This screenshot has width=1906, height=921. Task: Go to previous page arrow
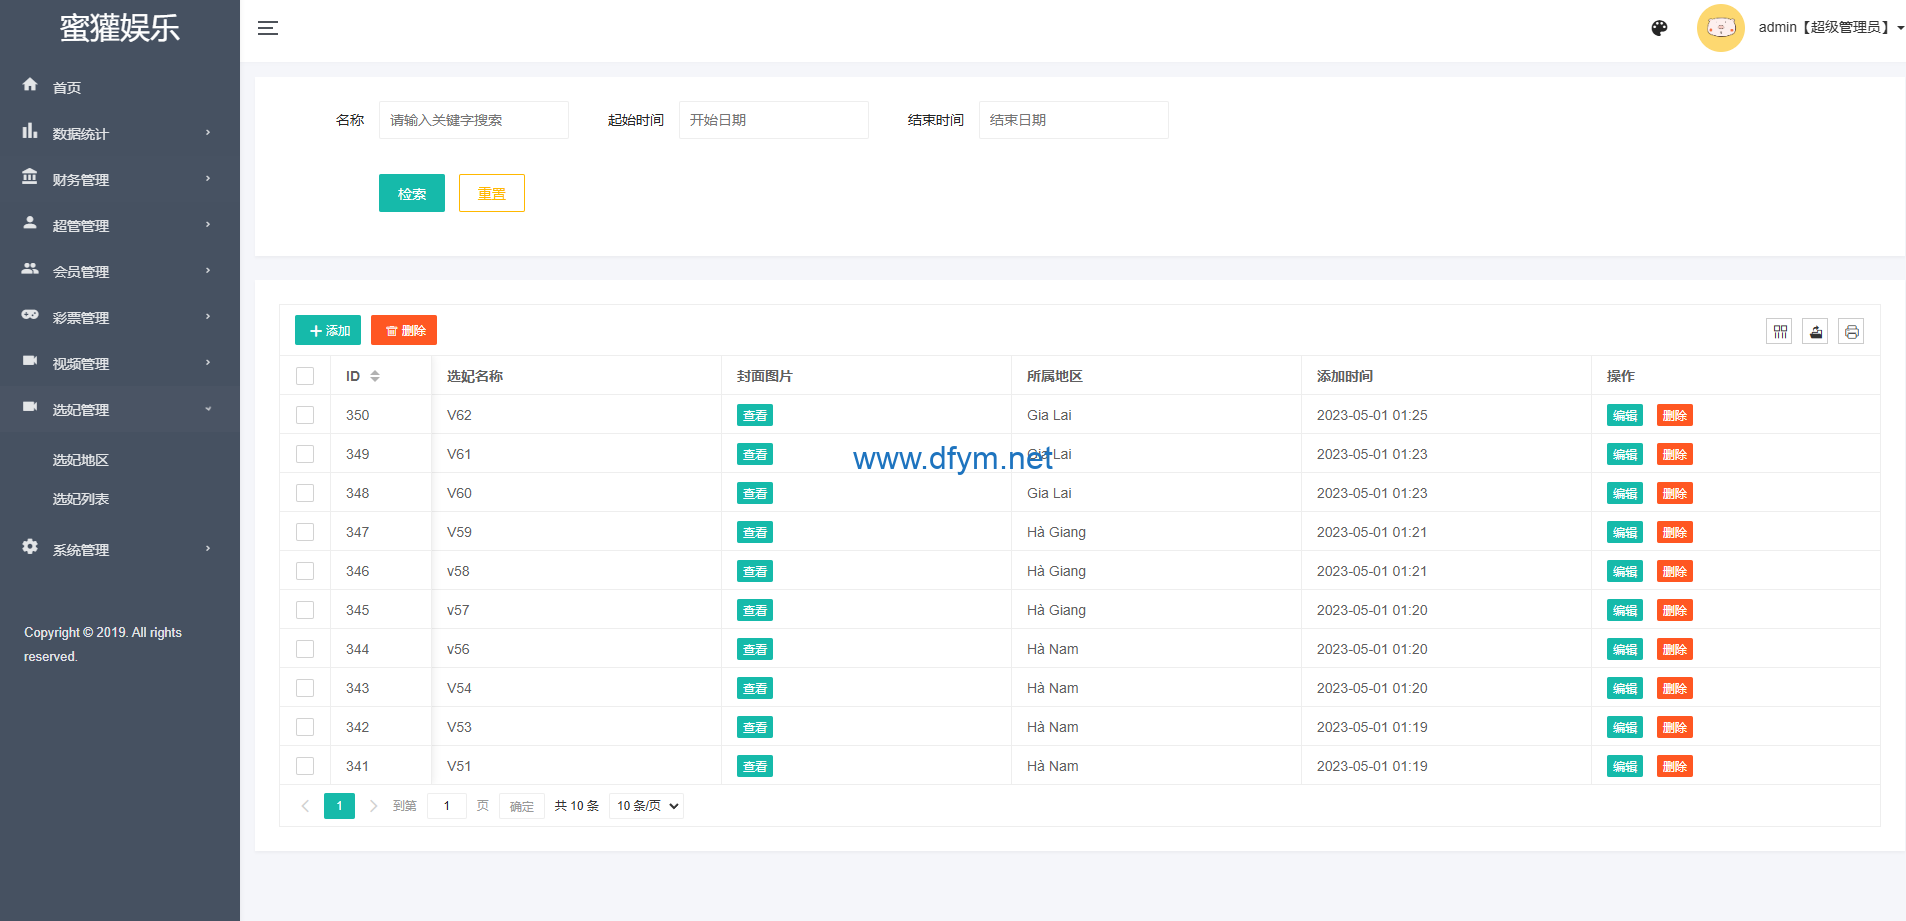tap(305, 806)
